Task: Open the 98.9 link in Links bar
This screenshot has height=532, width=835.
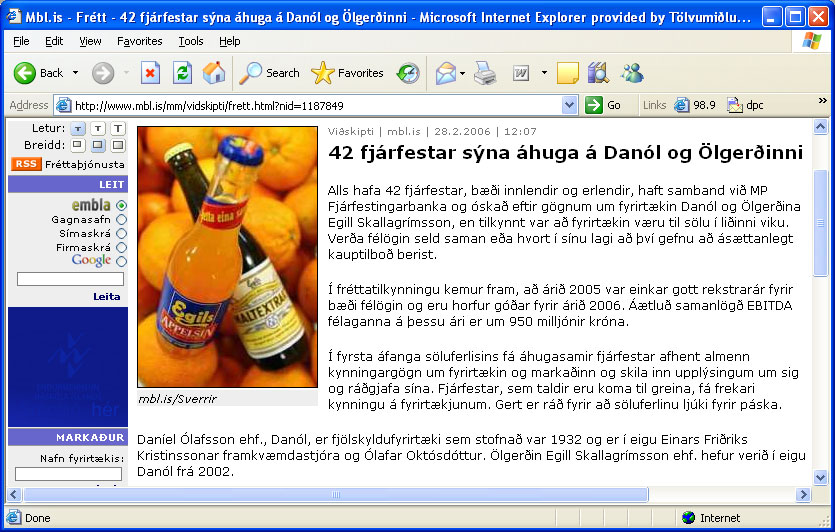Action: point(695,105)
